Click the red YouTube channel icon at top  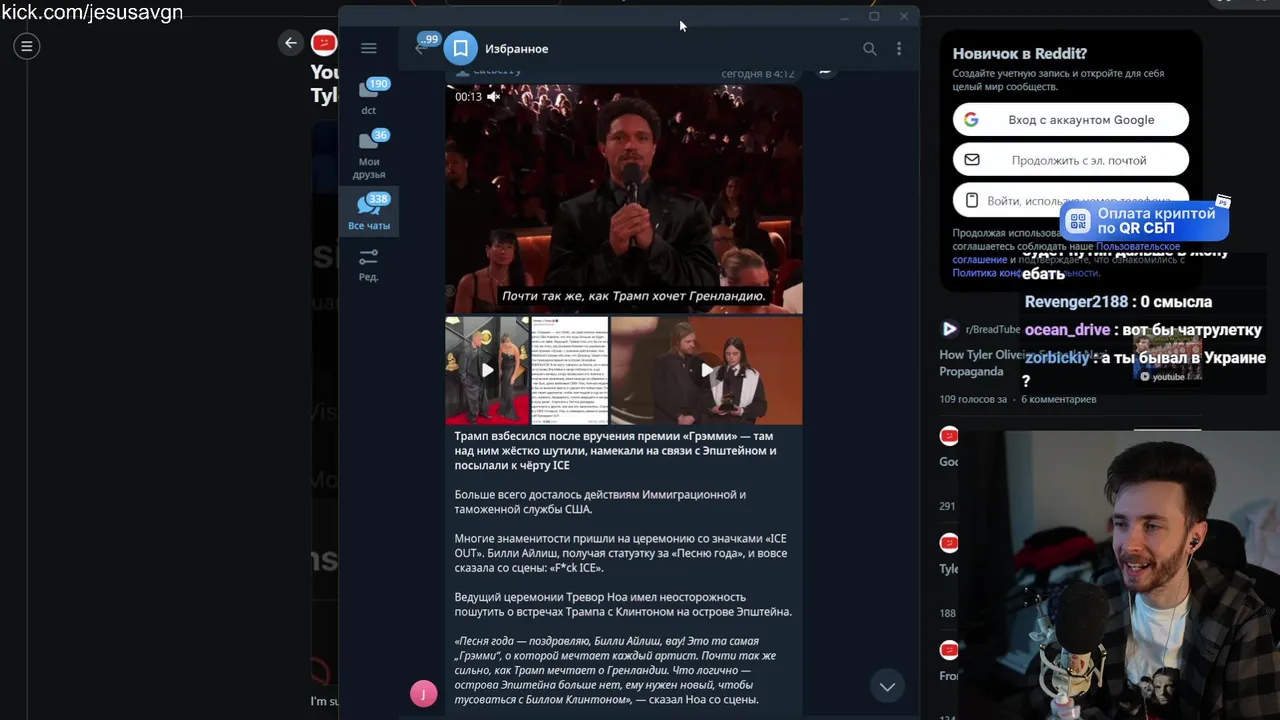pyautogui.click(x=324, y=42)
